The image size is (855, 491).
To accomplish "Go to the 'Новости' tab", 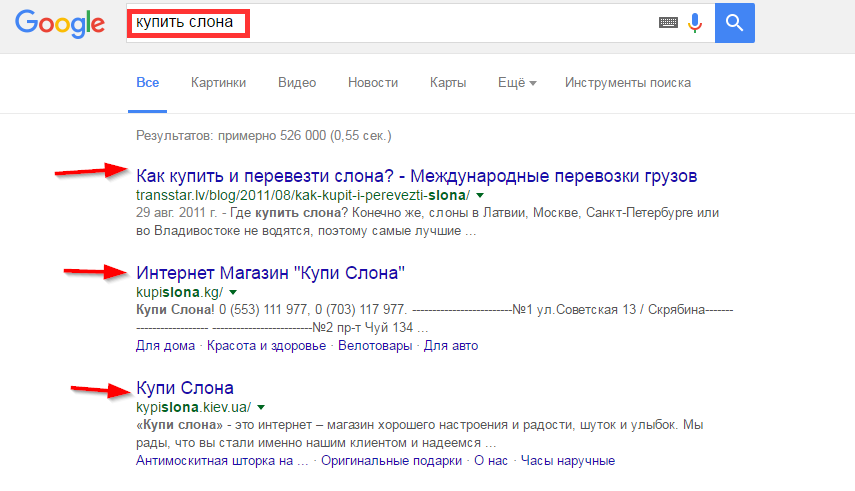I will (373, 82).
